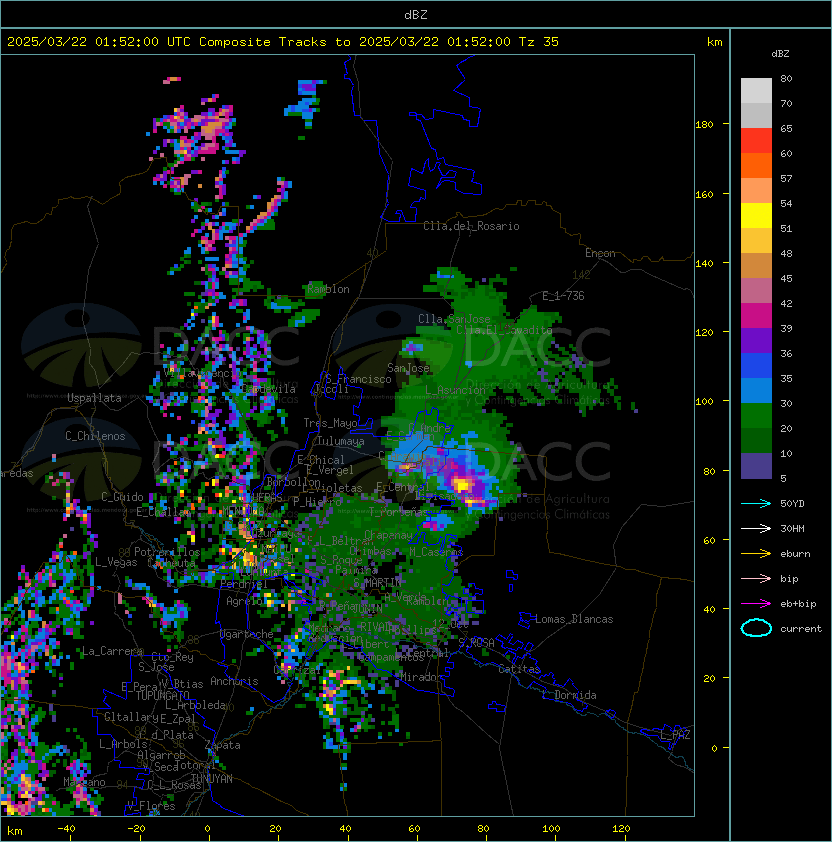Click the white 30HM arrow in the legend
Screen dimensions: 832x842
click(x=756, y=528)
